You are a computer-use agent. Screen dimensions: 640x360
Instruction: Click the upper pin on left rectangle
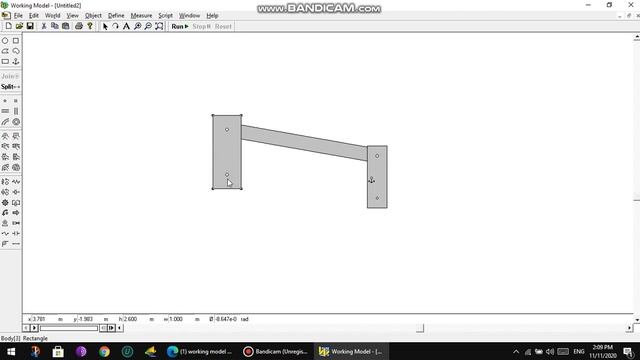click(x=227, y=130)
